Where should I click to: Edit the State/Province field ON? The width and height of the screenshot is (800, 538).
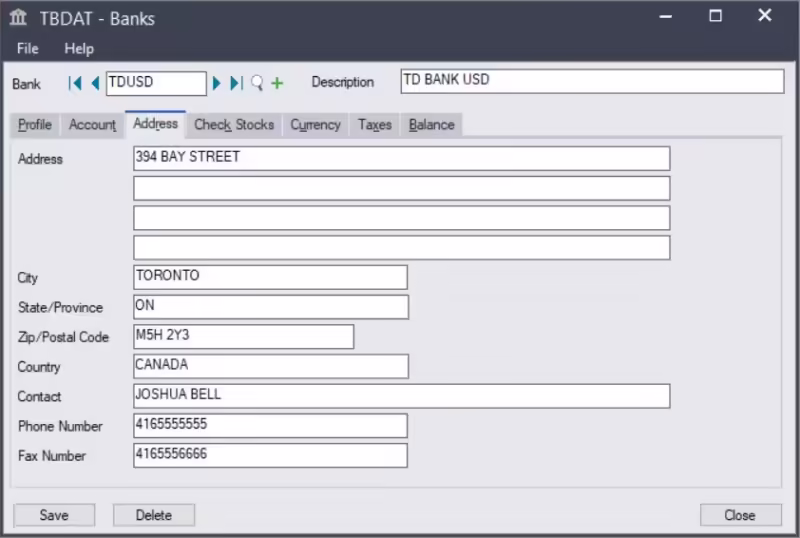tap(271, 307)
